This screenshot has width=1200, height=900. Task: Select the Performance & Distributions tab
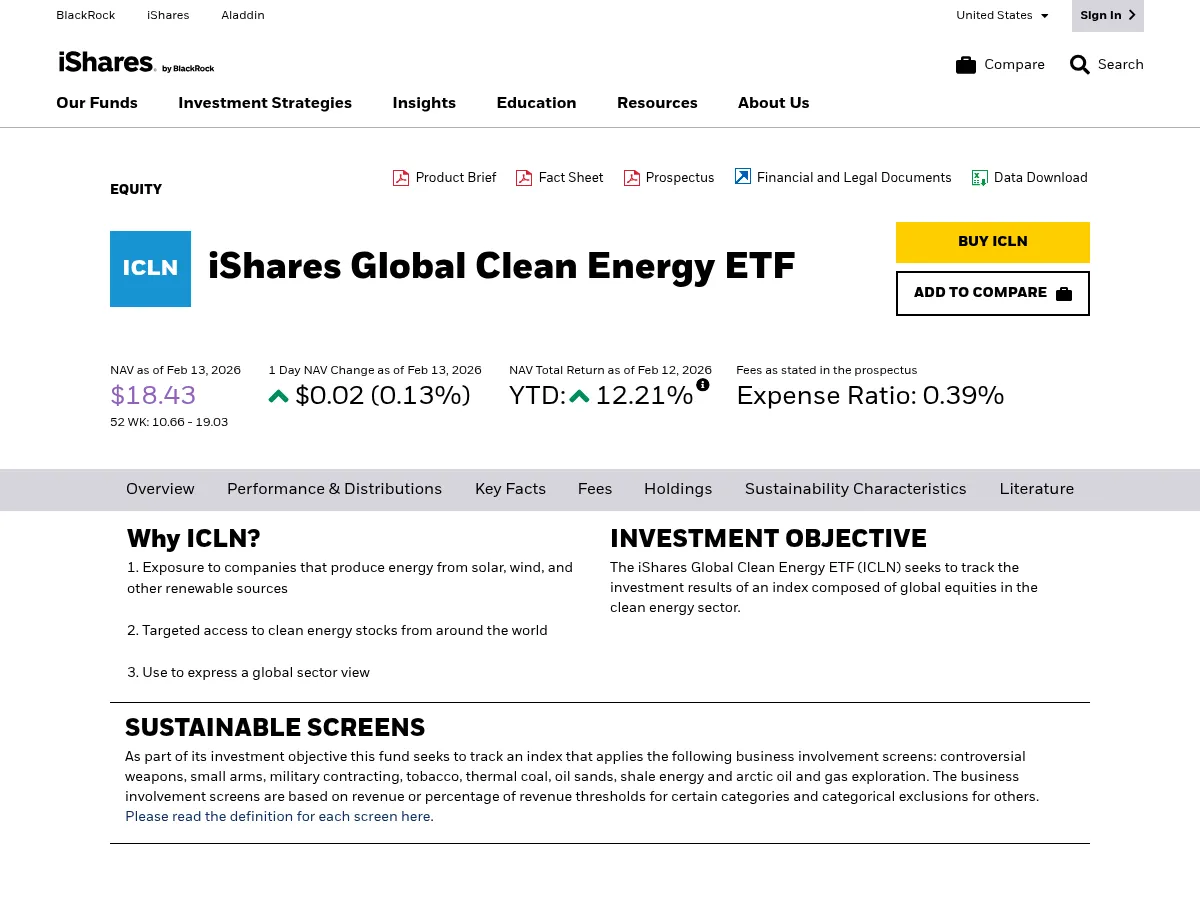(334, 489)
